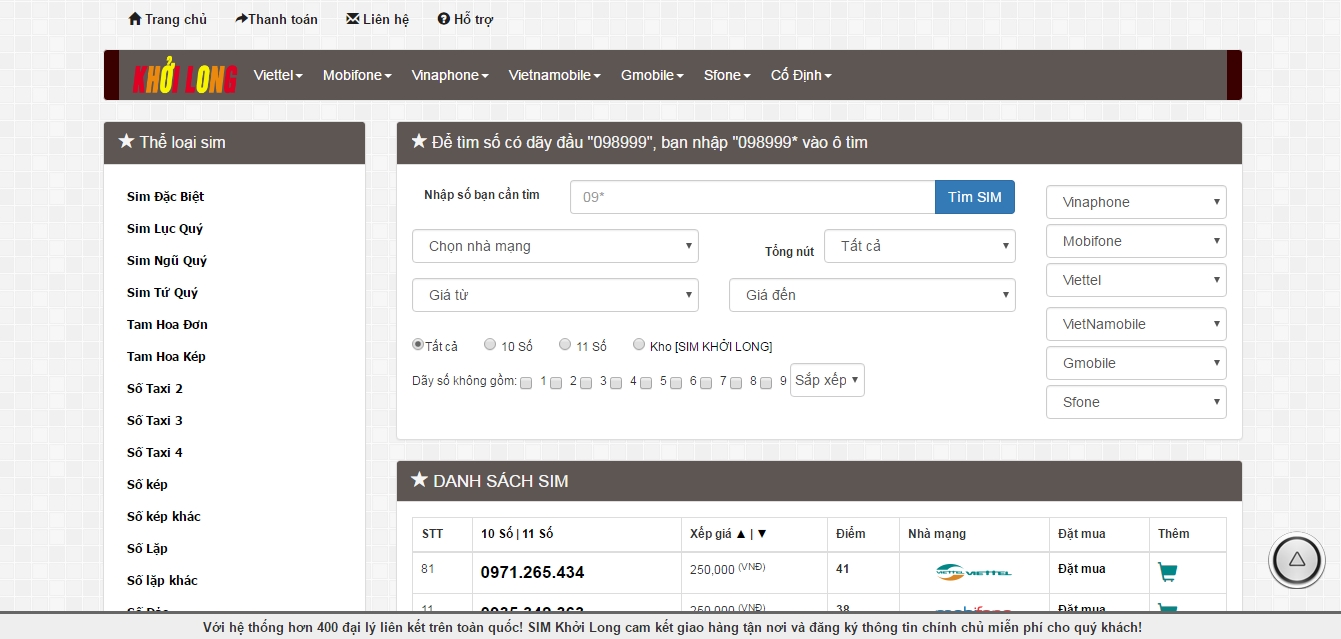Viewport: 1341px width, 639px height.
Task: Open the Số Taxi 2 category
Action: click(155, 388)
